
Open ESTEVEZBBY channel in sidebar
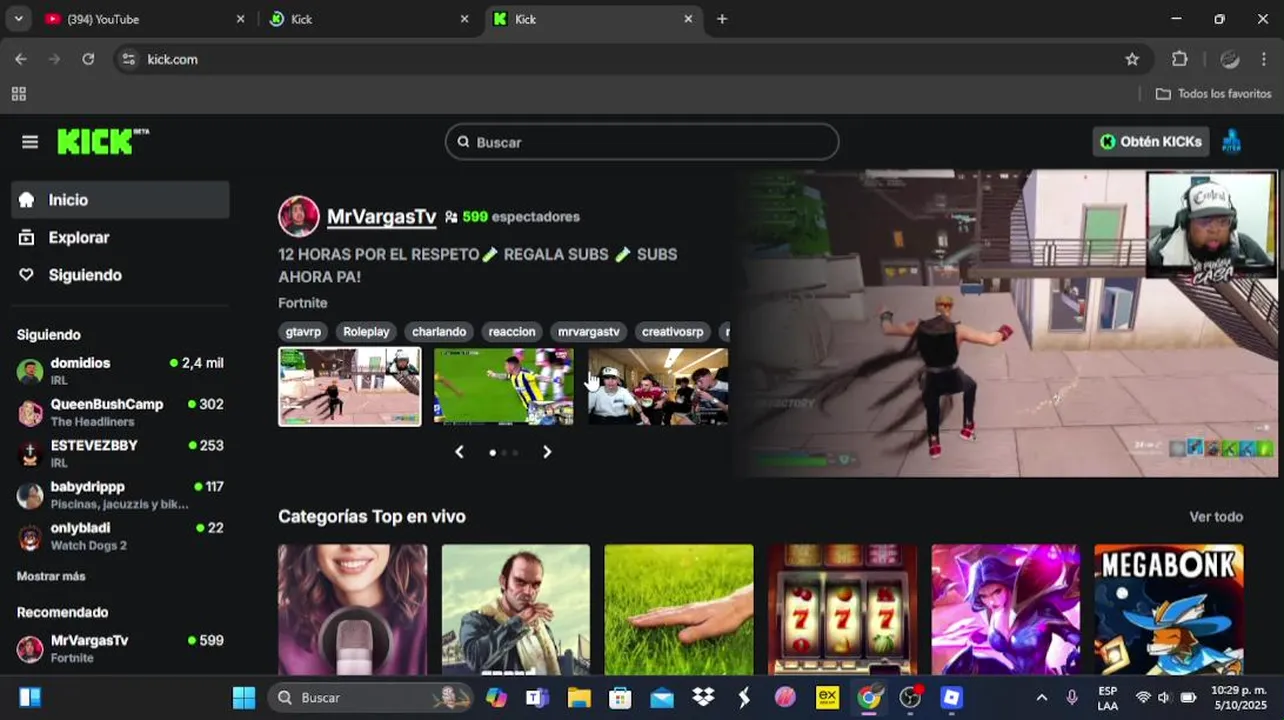(120, 453)
